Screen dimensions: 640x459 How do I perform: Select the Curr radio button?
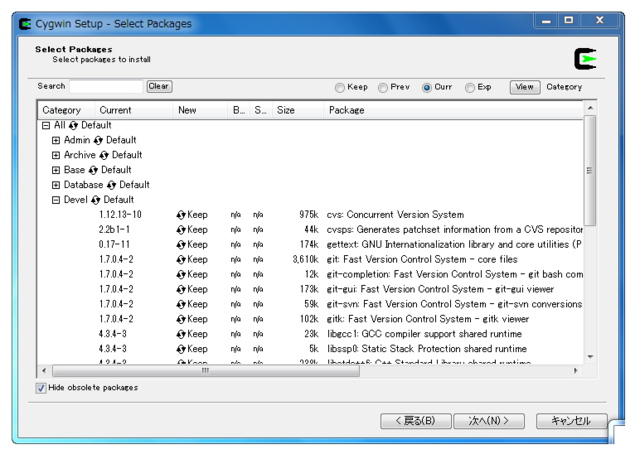click(427, 88)
